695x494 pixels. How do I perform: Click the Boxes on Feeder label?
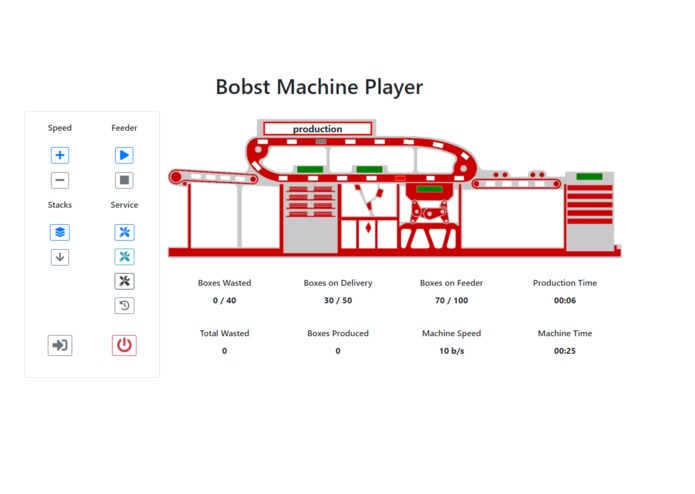click(451, 283)
